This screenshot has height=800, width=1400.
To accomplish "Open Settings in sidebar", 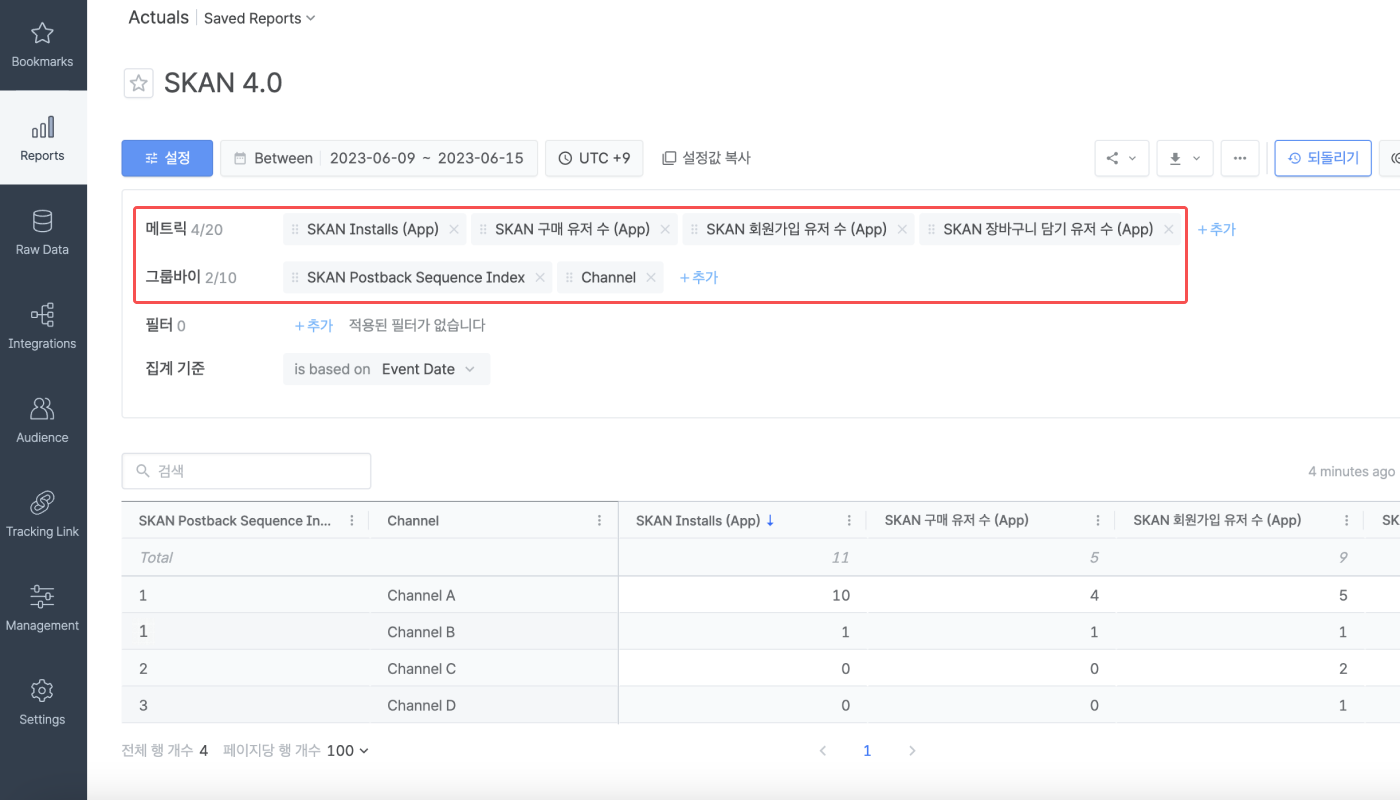I will tap(42, 703).
